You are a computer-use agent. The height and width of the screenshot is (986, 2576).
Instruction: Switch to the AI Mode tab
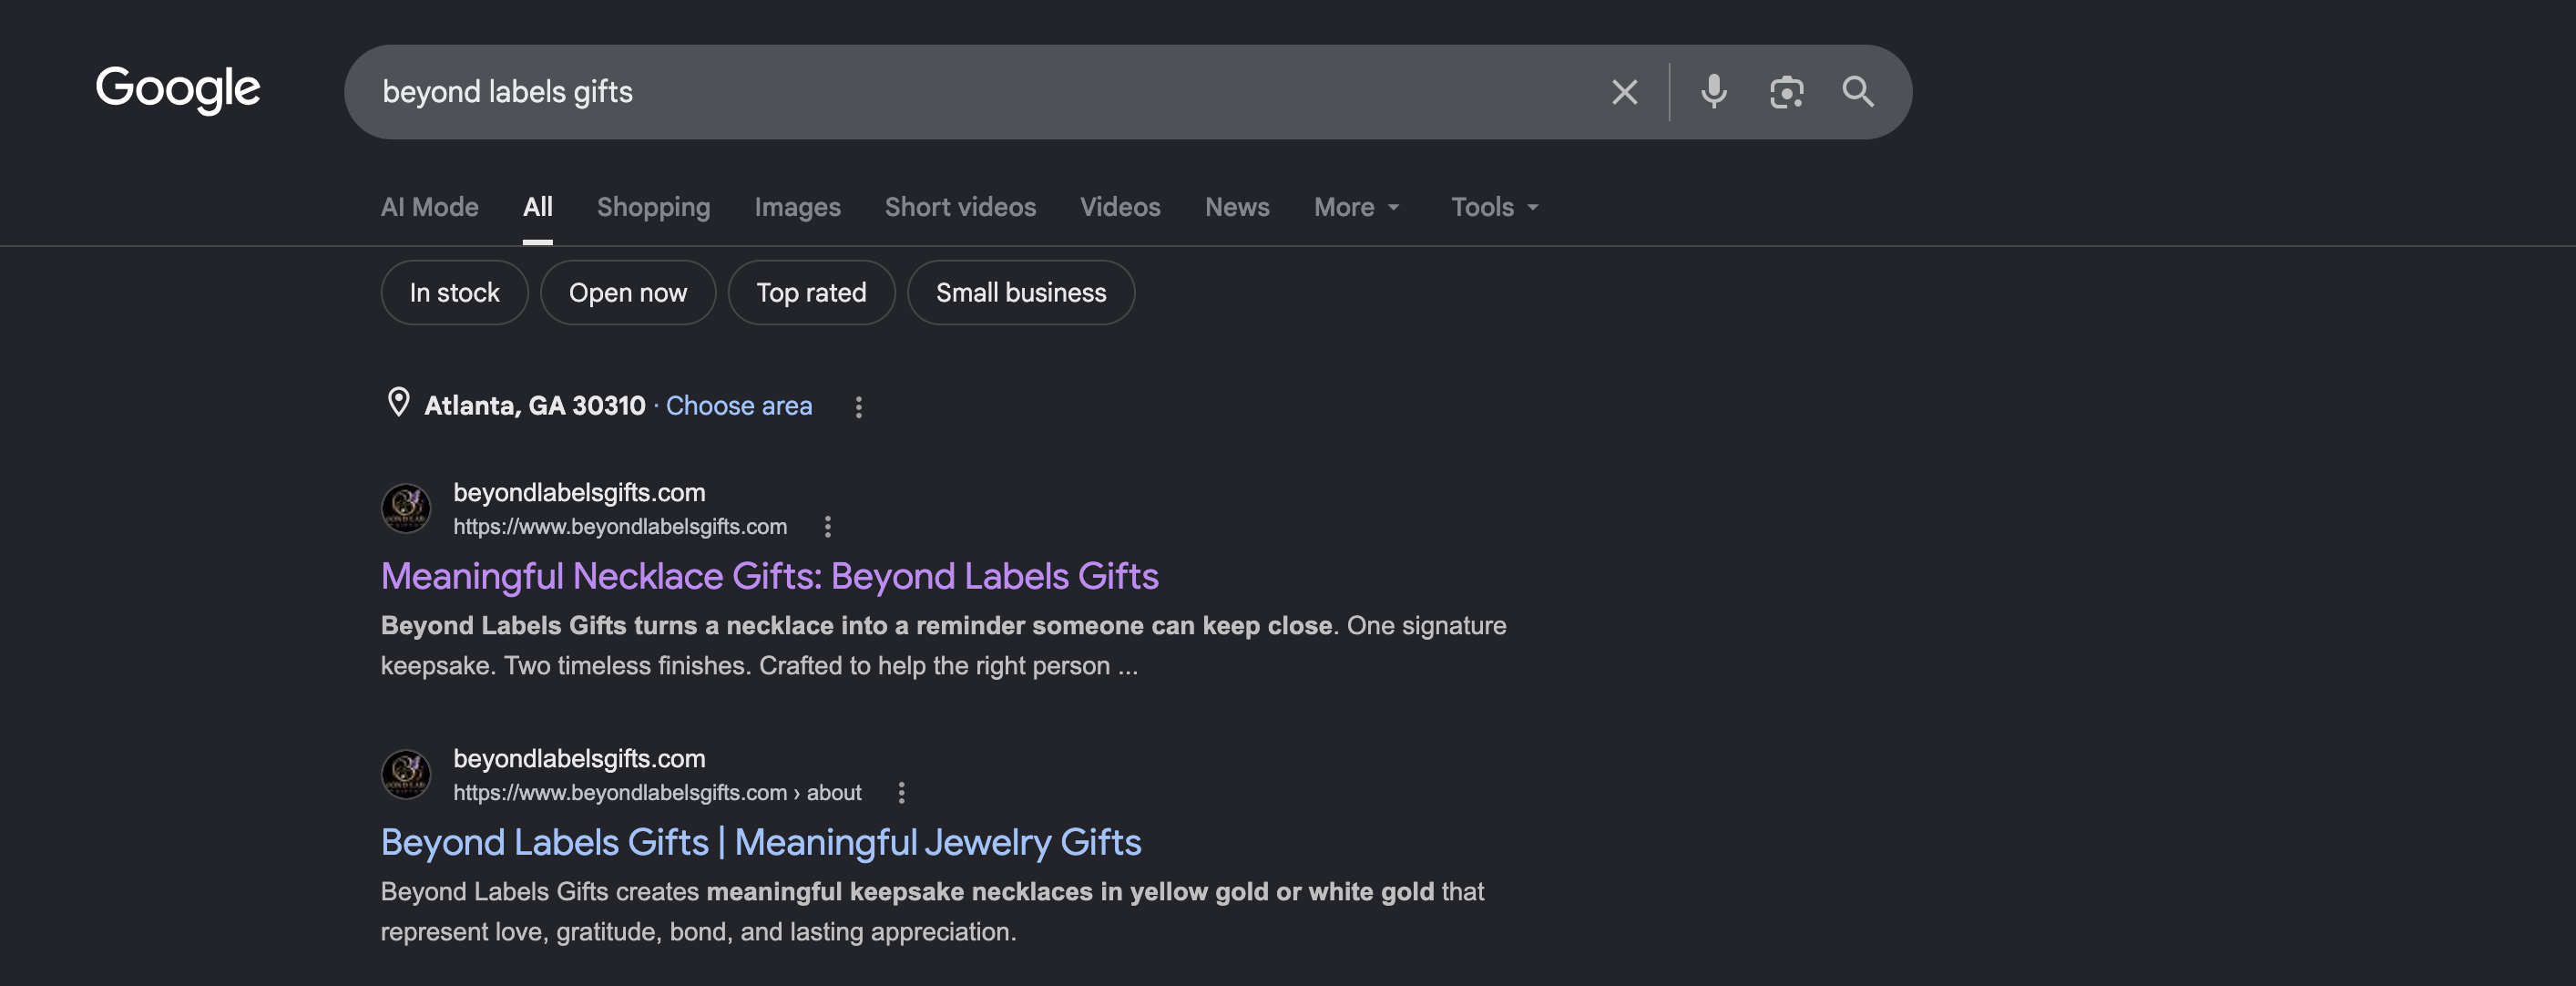[429, 207]
